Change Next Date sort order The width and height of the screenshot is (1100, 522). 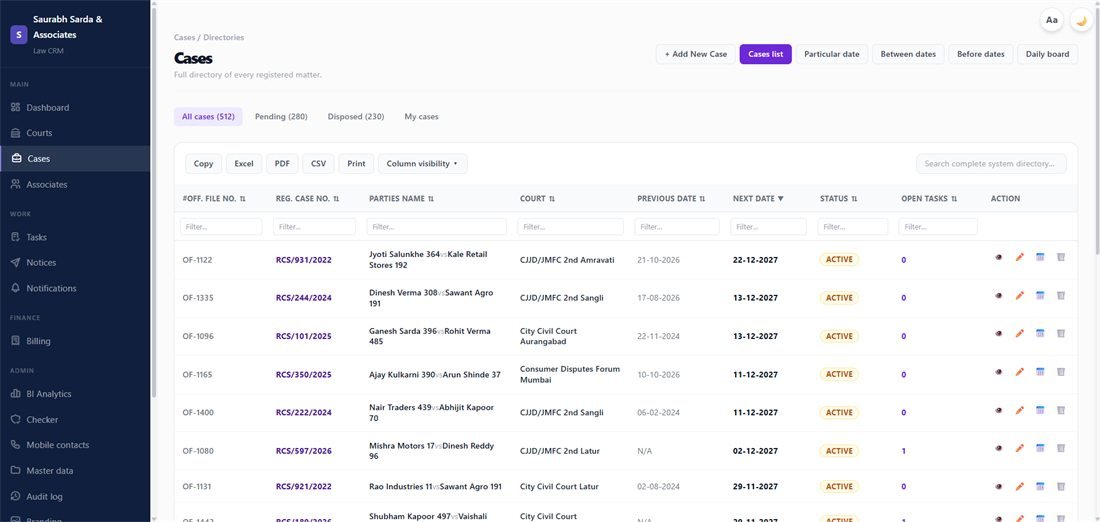click(758, 199)
